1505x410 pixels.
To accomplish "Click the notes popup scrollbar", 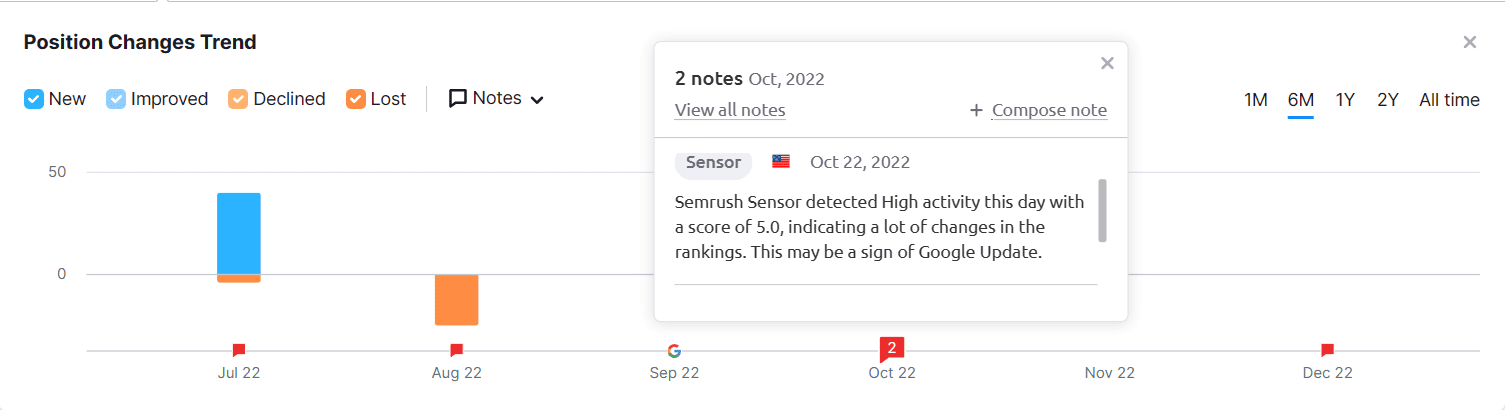I will pyautogui.click(x=1102, y=210).
